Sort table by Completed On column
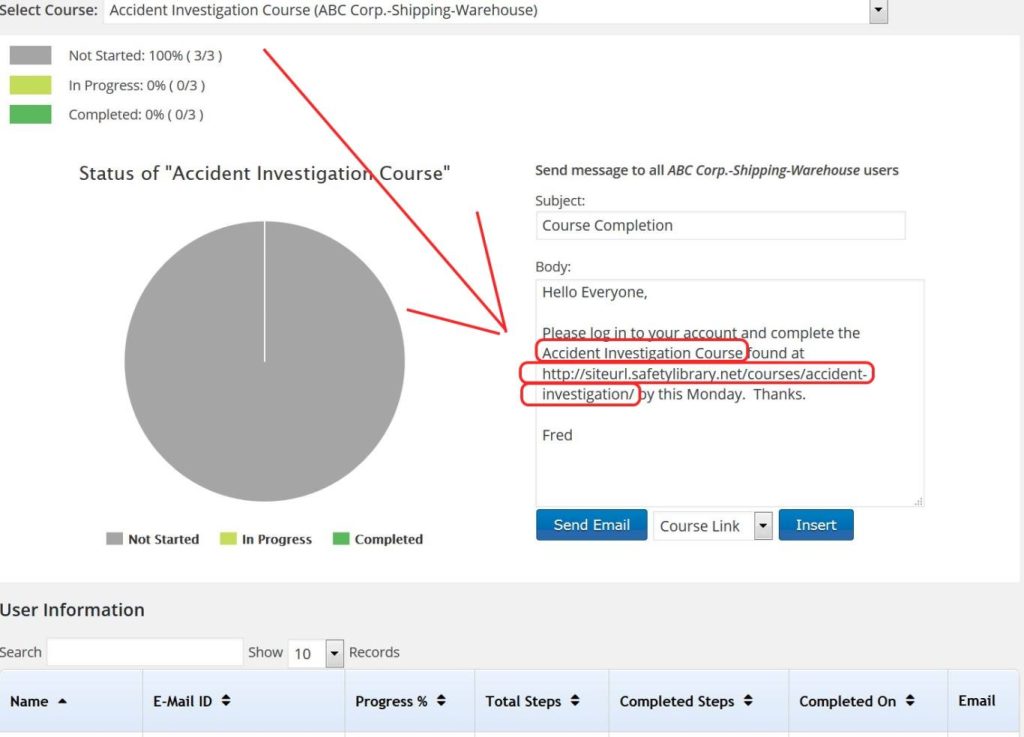The width and height of the screenshot is (1024, 737). [x=857, y=701]
